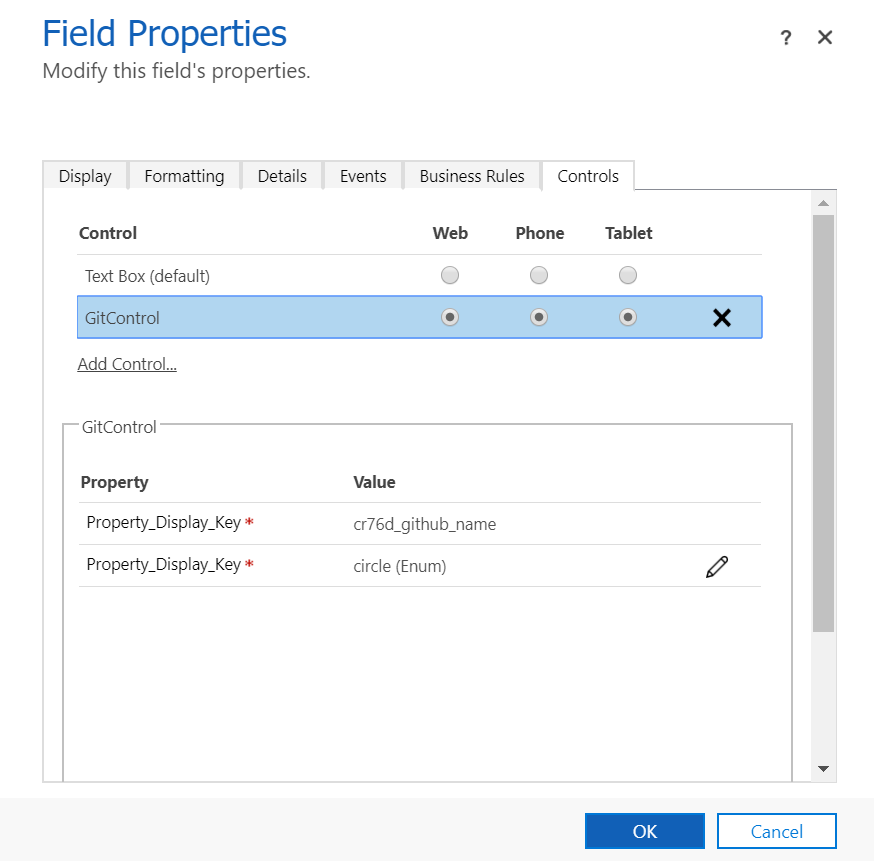874x861 pixels.
Task: Go to the Details tab
Action: click(282, 176)
